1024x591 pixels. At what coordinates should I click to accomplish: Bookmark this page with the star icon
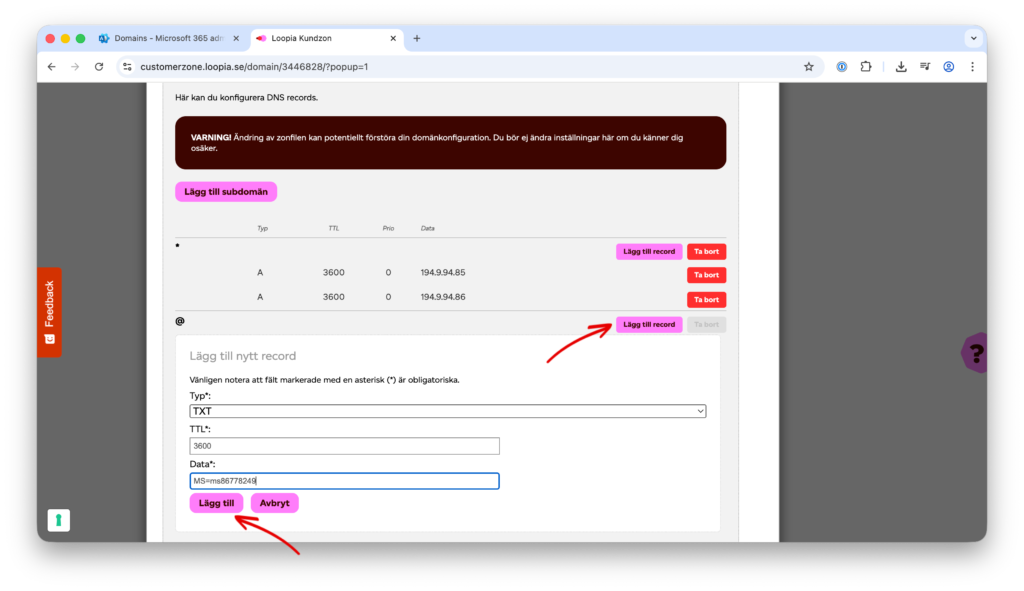tap(808, 67)
